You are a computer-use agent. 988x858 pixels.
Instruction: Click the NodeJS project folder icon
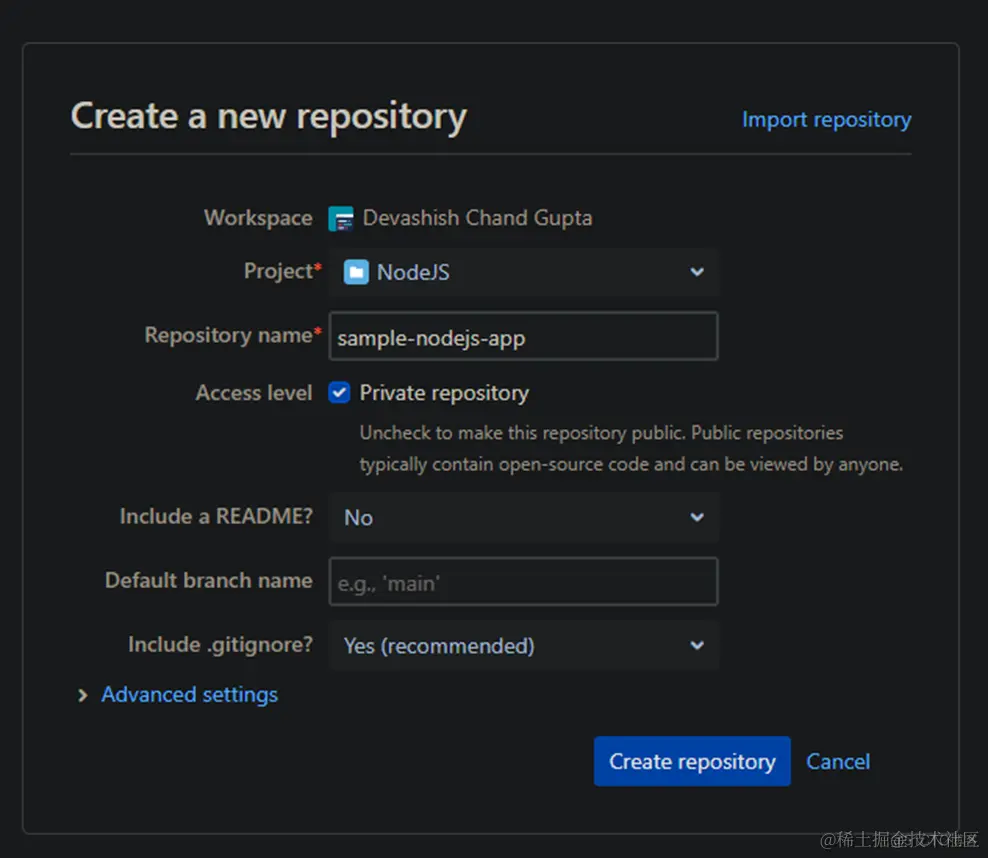click(x=356, y=272)
